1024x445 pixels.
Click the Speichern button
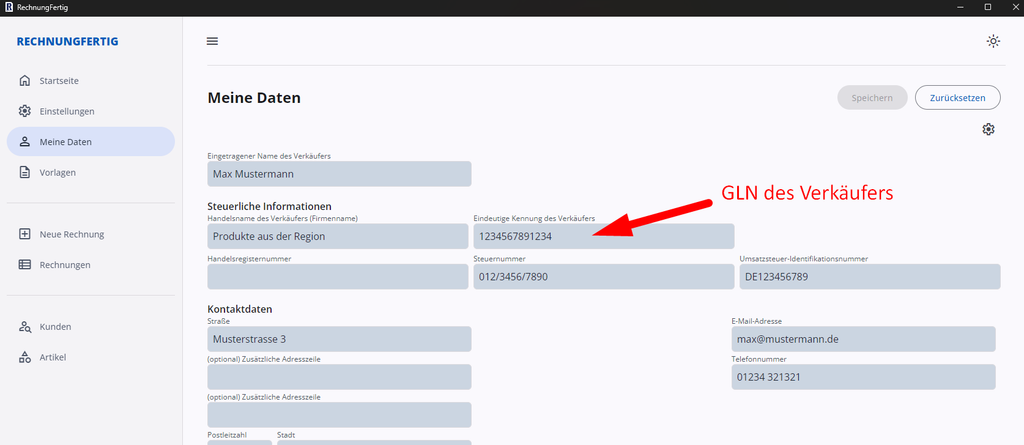point(872,97)
